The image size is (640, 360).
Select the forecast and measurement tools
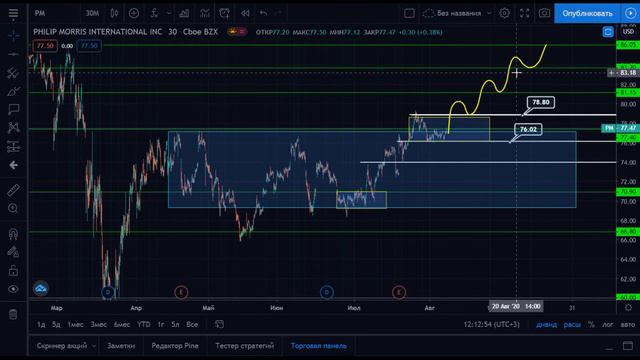13,147
